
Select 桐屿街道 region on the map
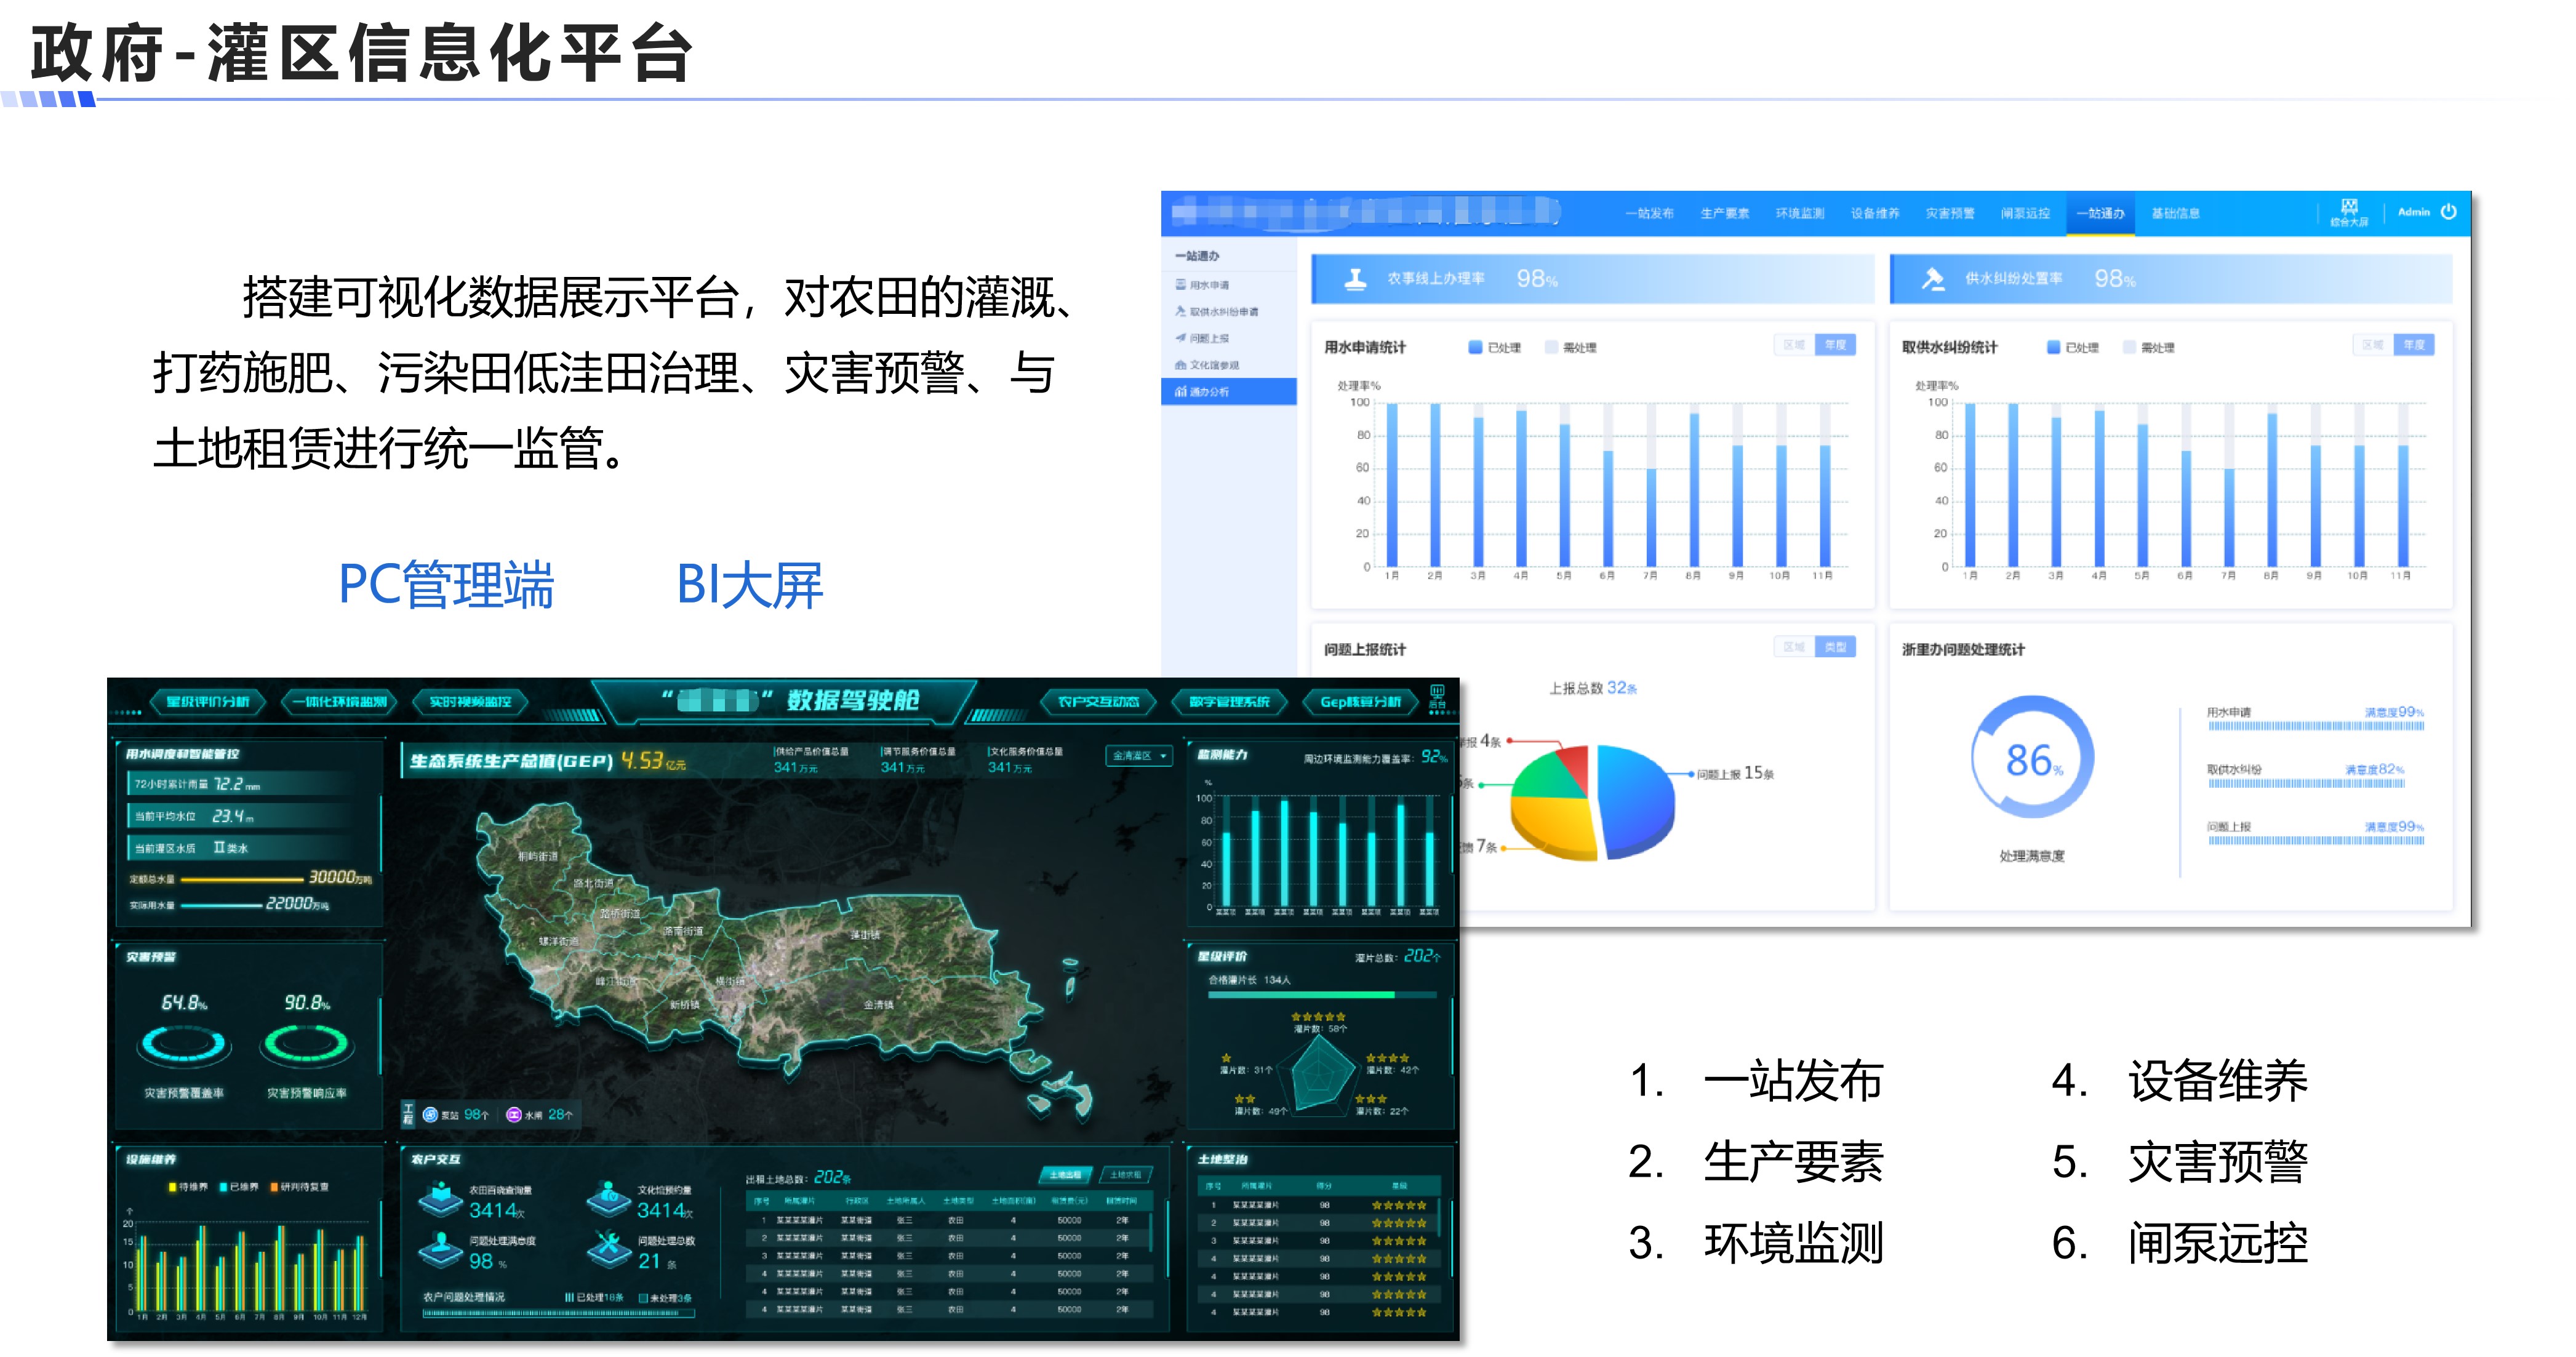click(x=537, y=857)
